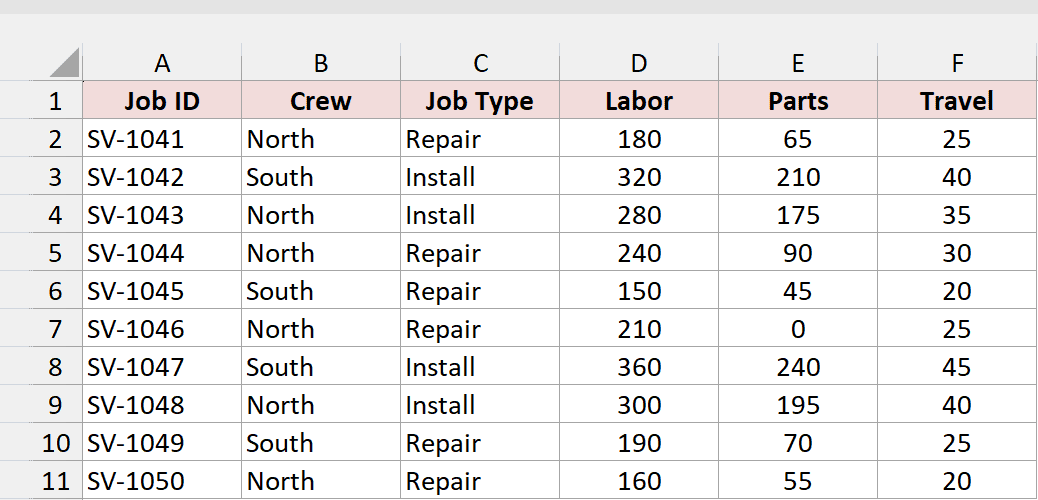Select cell containing SV-1046
Viewport: 1038px width, 500px height.
pos(162,328)
